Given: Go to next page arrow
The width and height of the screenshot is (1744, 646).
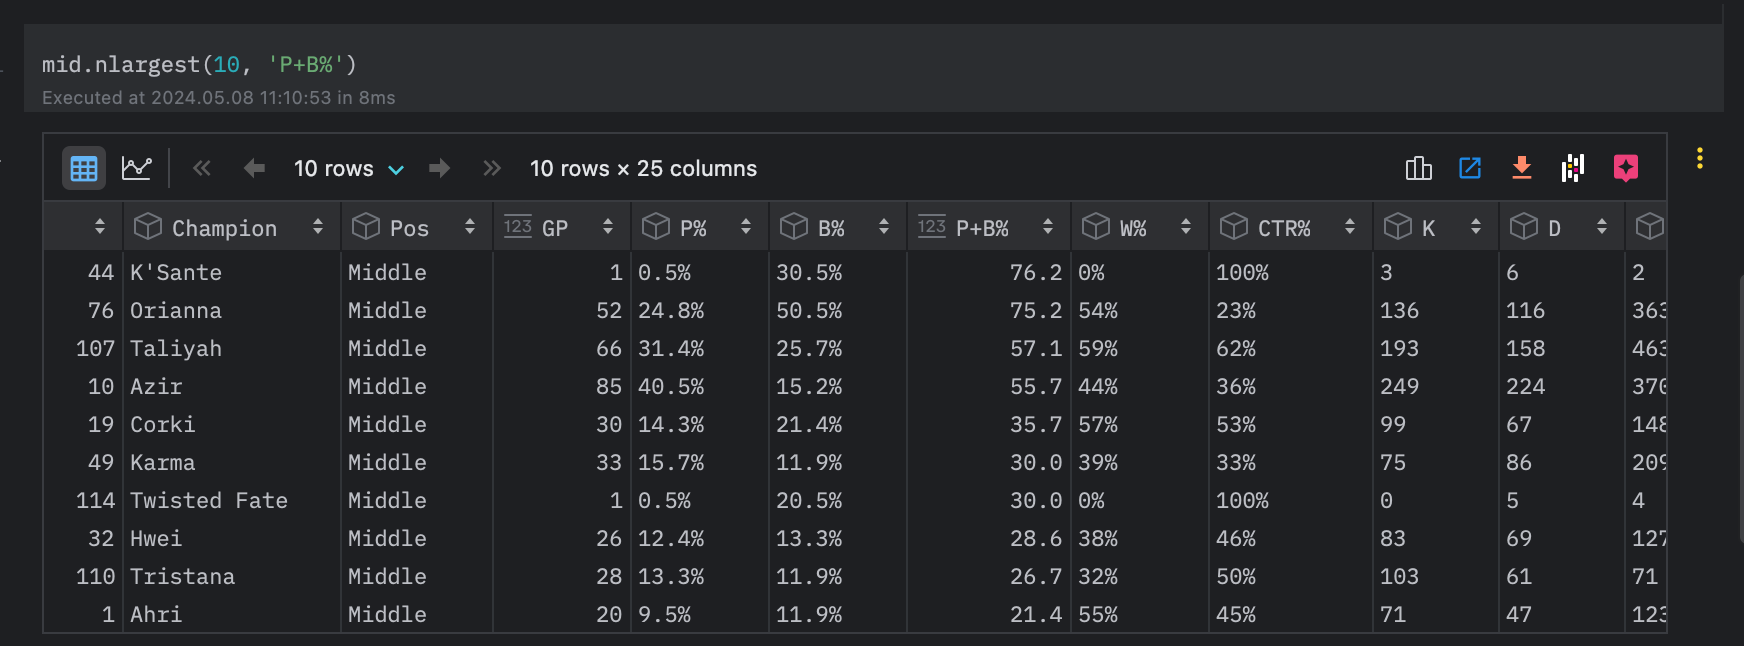Looking at the screenshot, I should pos(439,168).
